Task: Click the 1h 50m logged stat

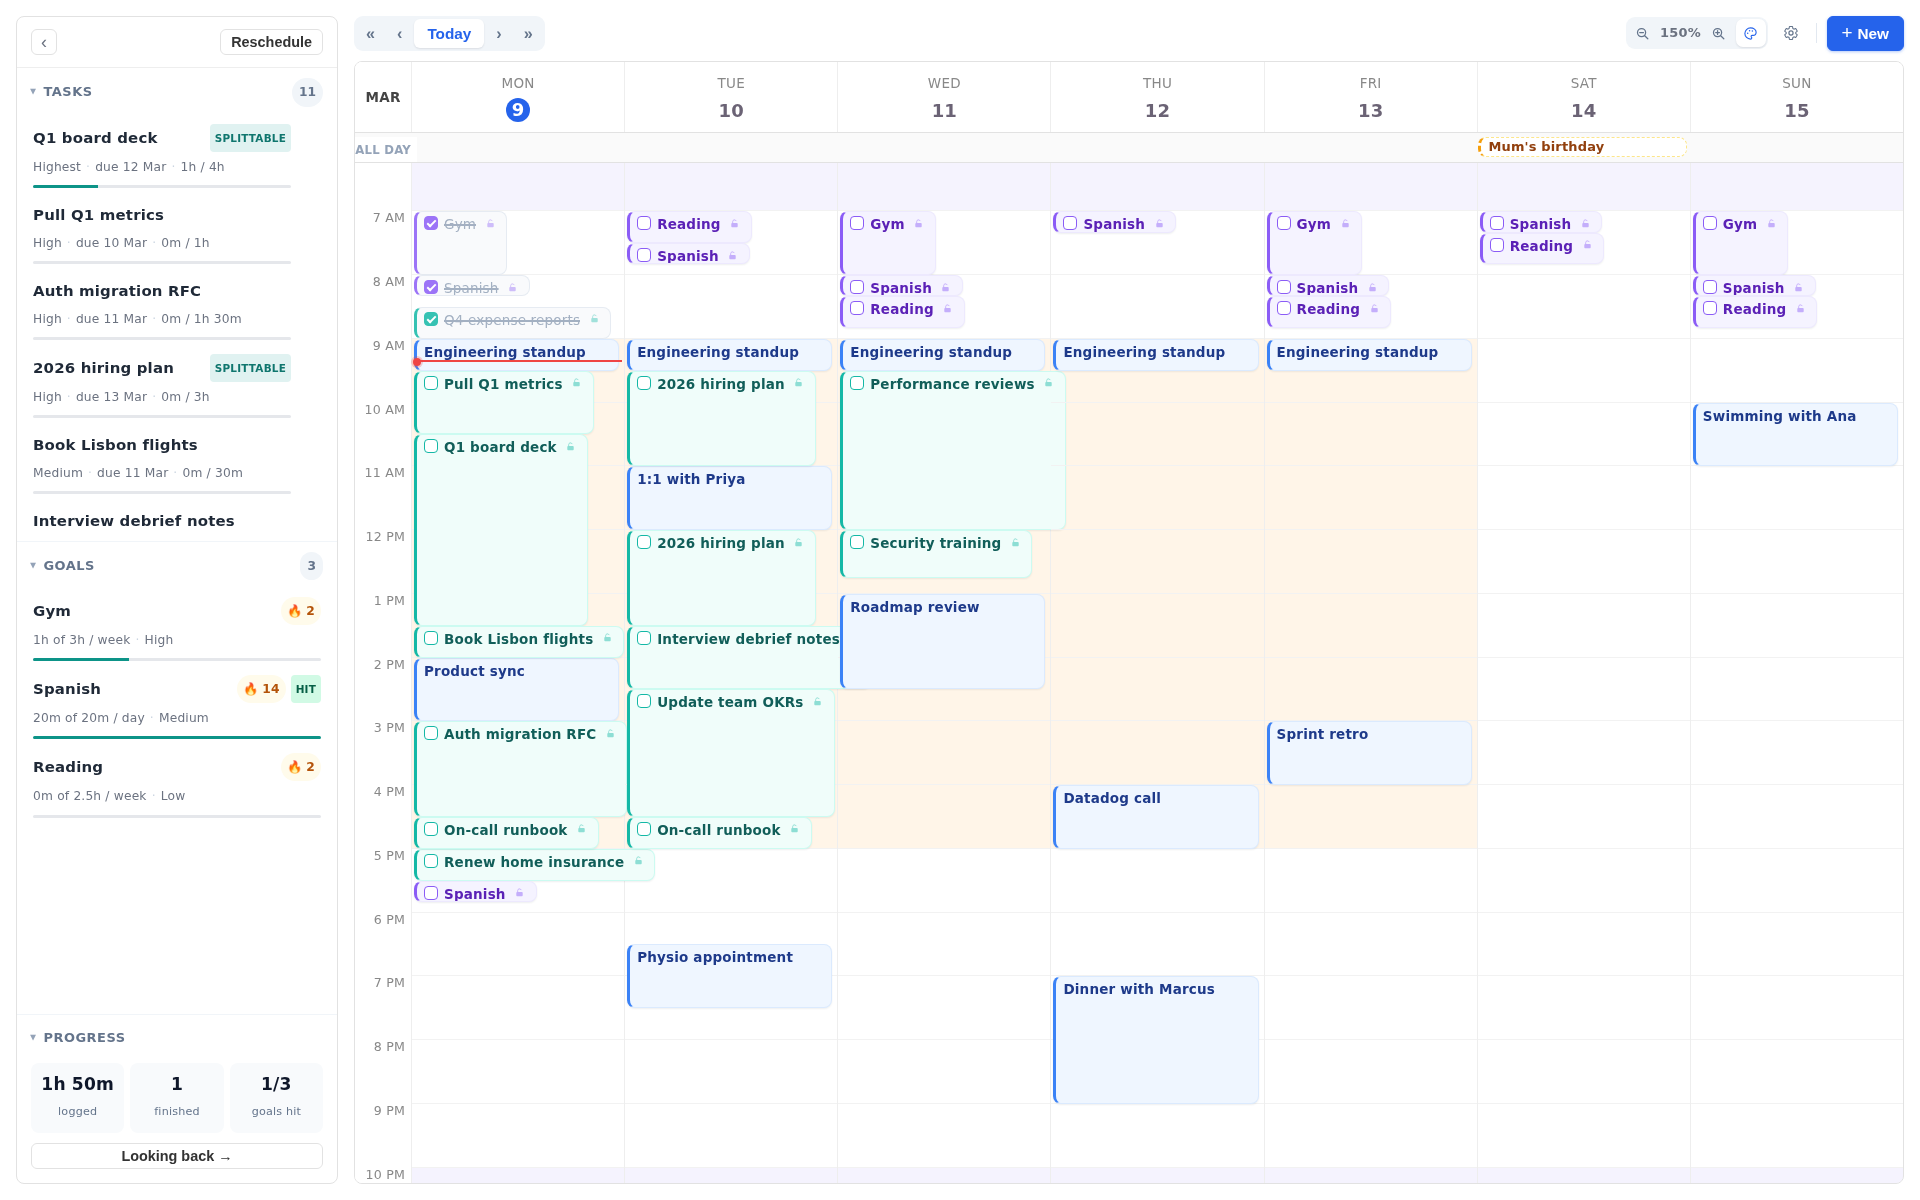Action: [x=77, y=1097]
